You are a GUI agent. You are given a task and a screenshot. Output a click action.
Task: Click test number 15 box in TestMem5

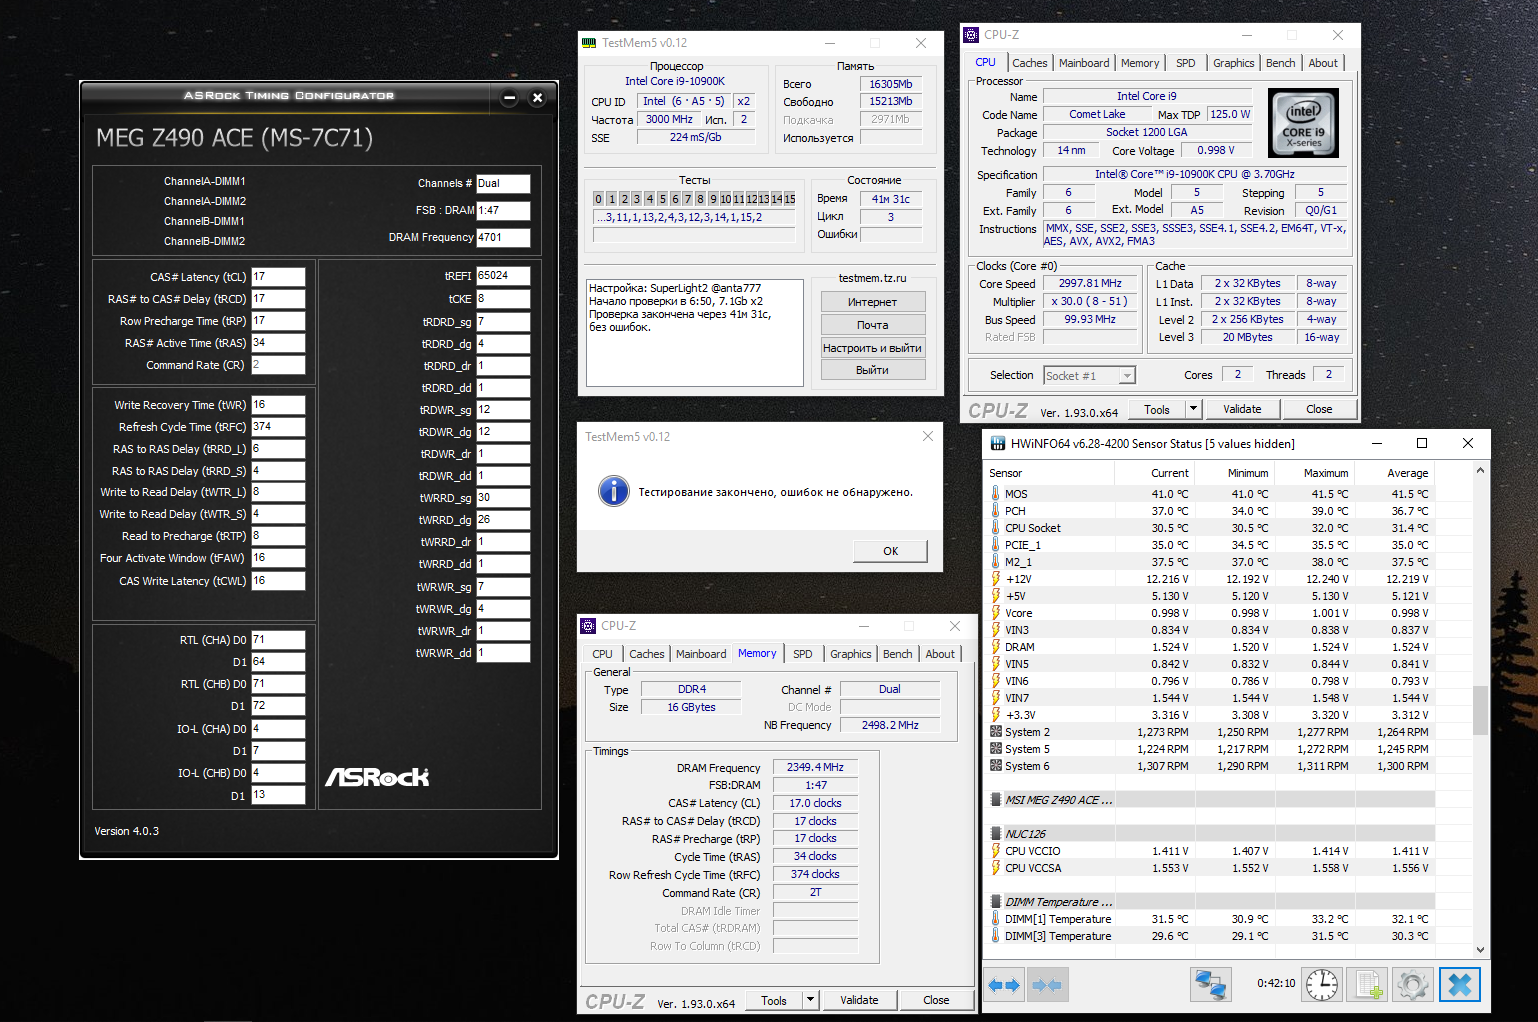click(x=789, y=199)
